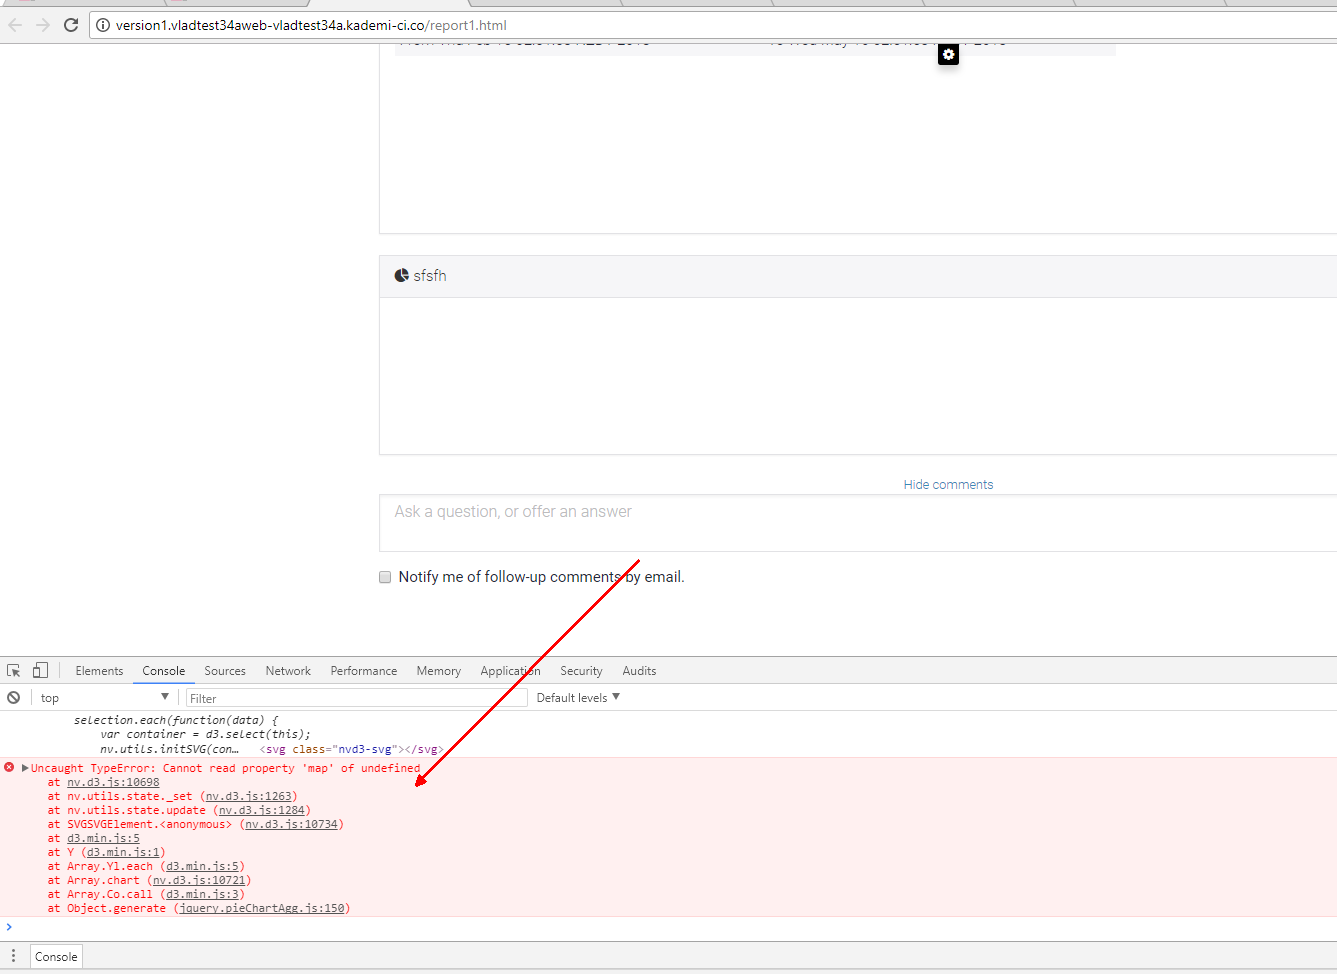Open nv.d3.js:10721 source link
Viewport: 1337px width, 974px height.
pyautogui.click(x=199, y=881)
